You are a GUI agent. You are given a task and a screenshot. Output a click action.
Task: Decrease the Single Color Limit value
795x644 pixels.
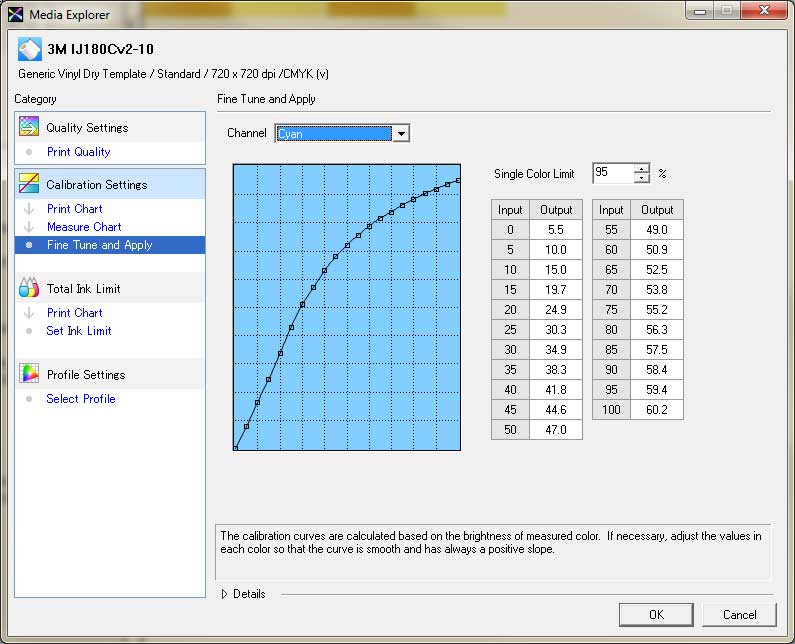pos(642,178)
